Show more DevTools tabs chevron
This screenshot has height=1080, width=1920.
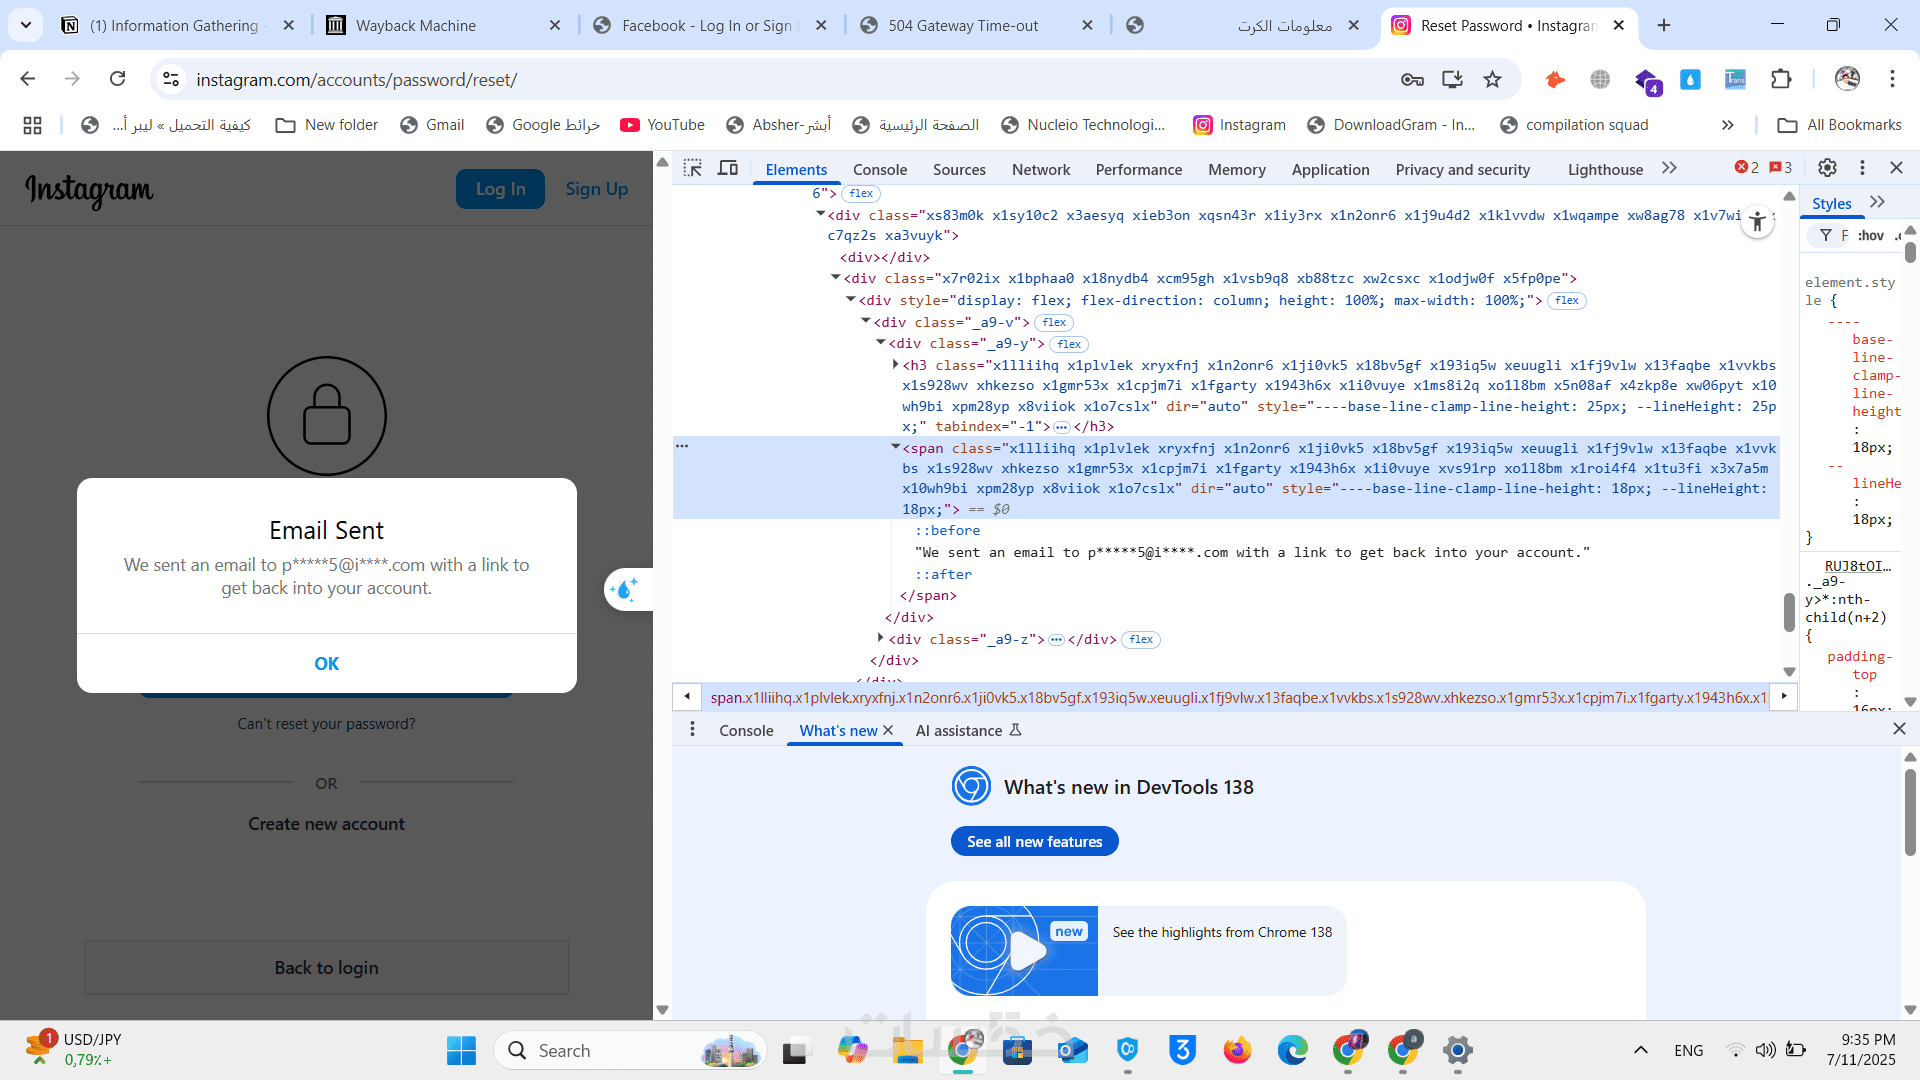click(x=1669, y=168)
